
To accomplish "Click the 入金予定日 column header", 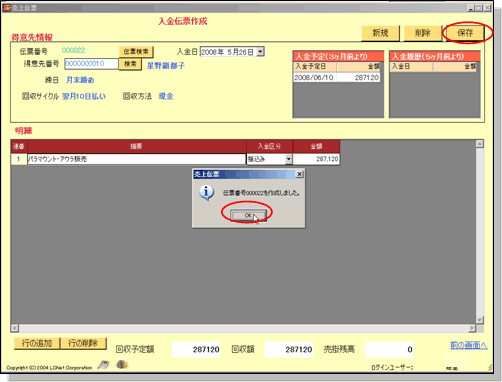I will (315, 66).
